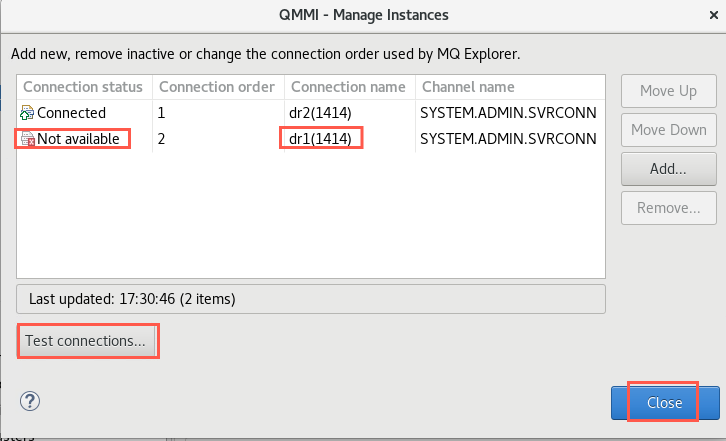Click the Add... button
This screenshot has height=441, width=726.
pos(669,169)
